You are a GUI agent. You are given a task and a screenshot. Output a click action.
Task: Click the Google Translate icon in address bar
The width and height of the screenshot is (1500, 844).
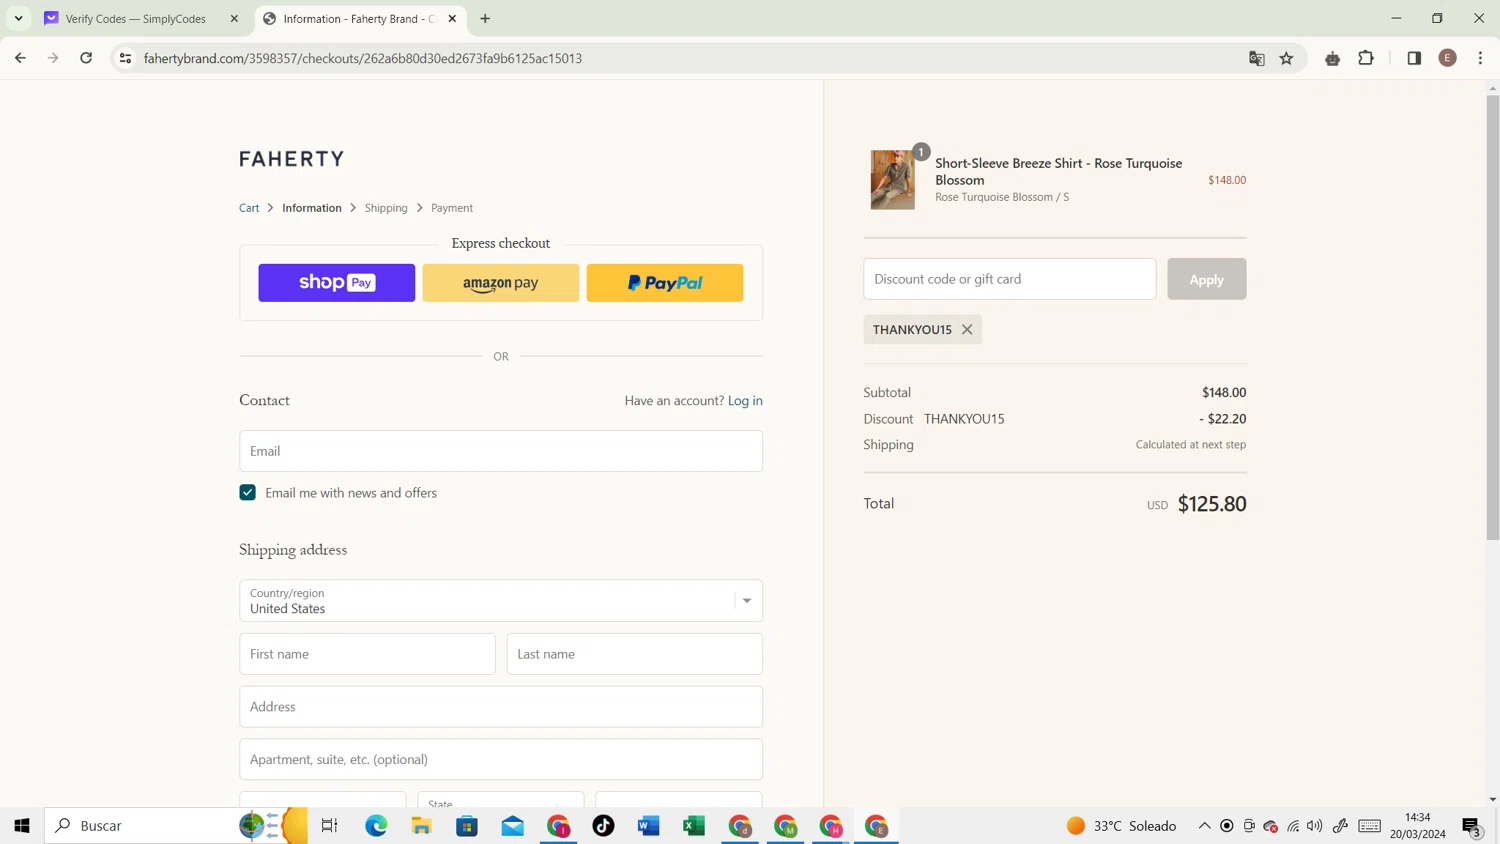[x=1257, y=58]
